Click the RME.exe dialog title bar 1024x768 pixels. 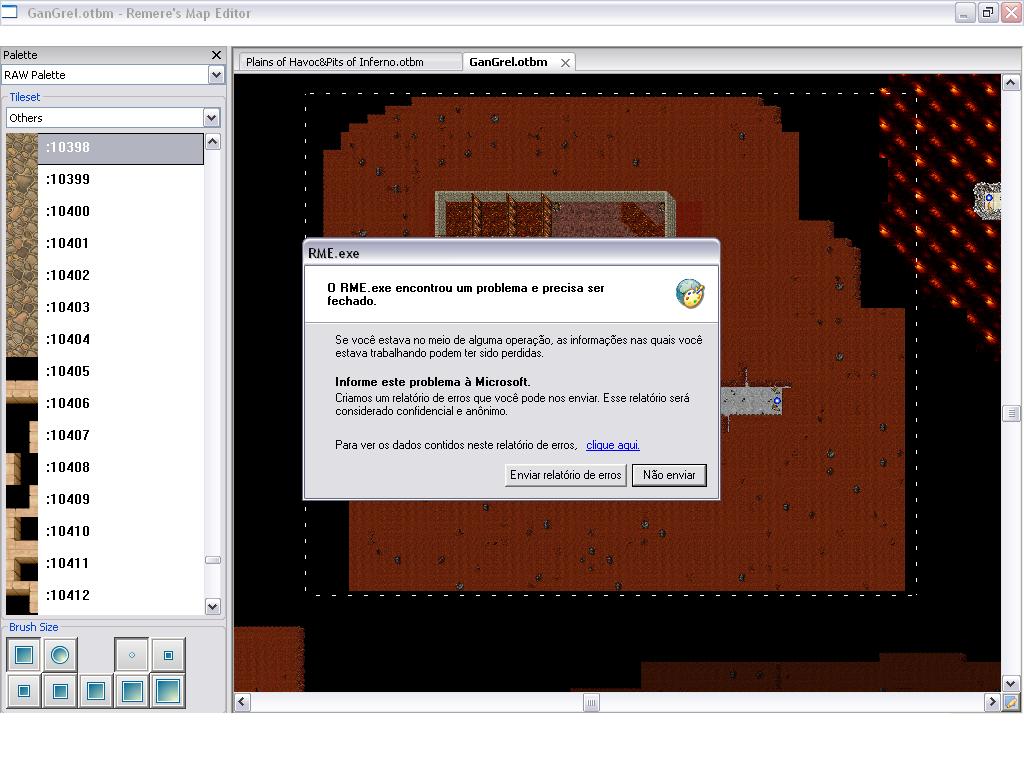pyautogui.click(x=511, y=253)
